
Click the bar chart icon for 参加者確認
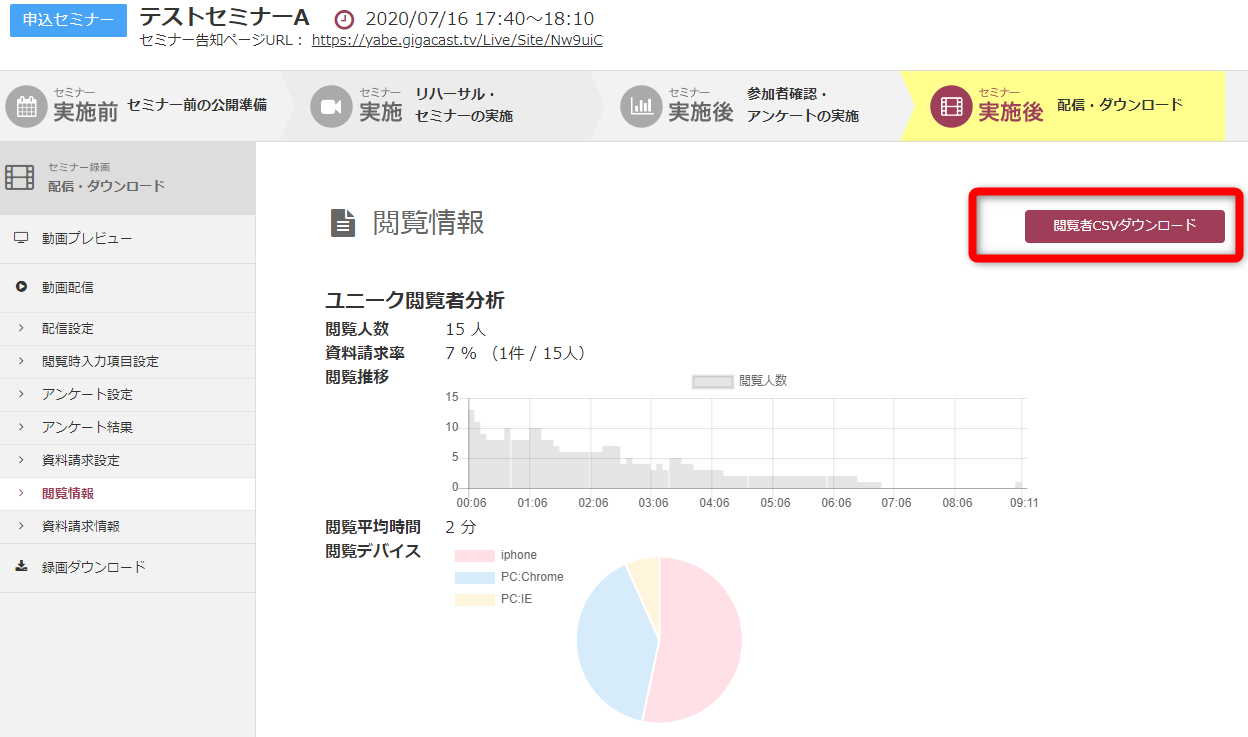tap(641, 106)
